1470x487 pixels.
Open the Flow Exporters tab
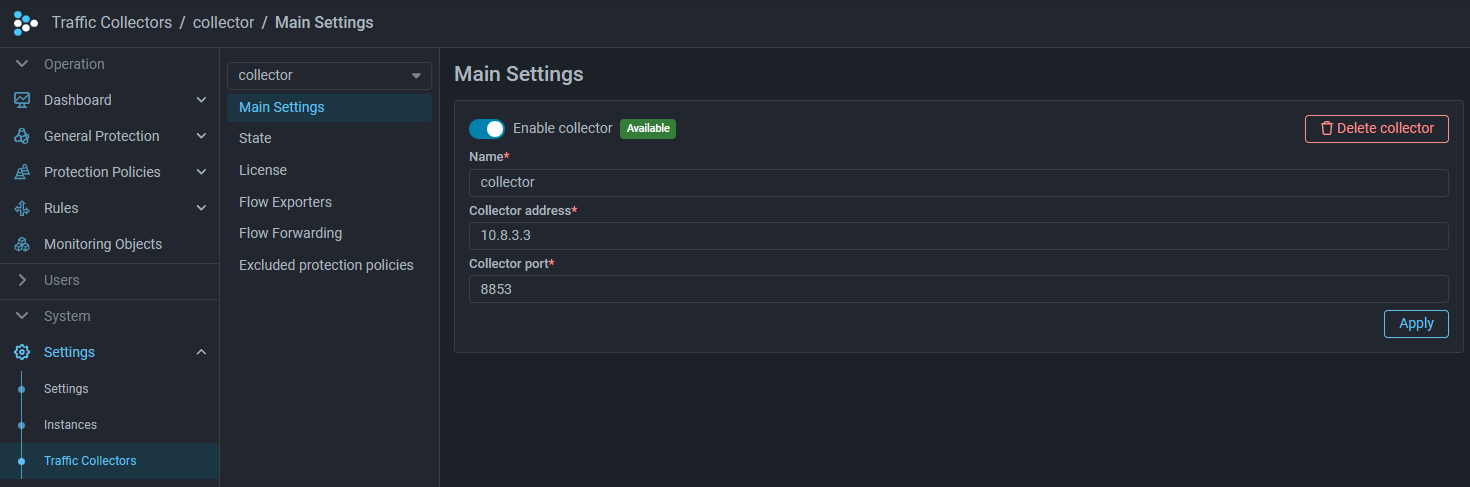(285, 202)
